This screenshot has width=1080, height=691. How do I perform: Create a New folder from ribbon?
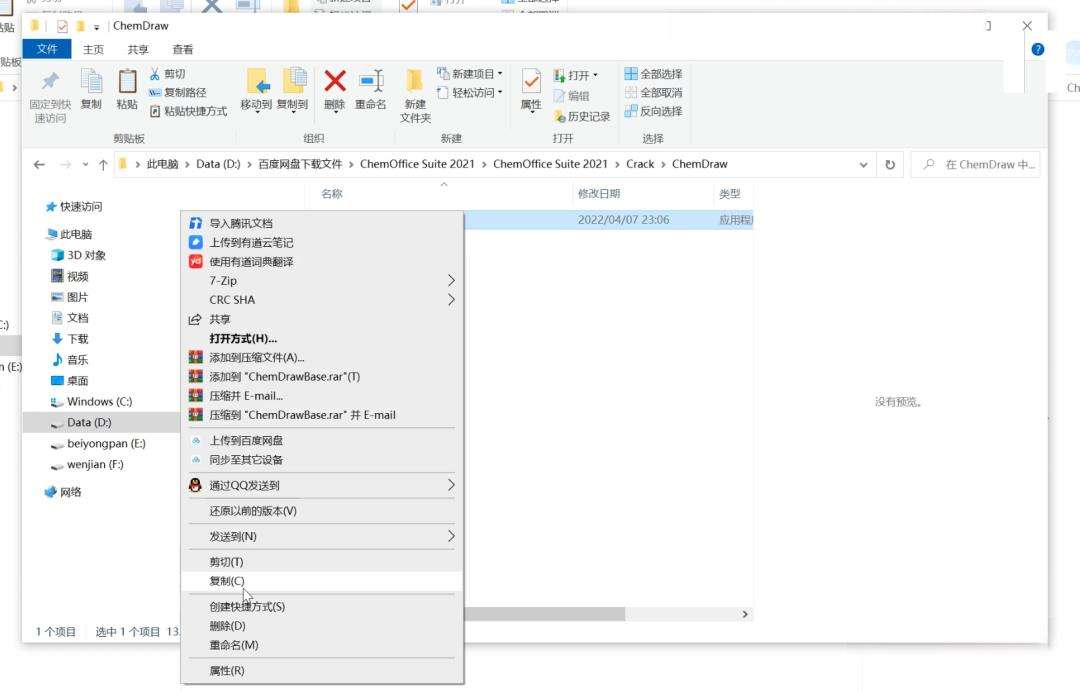tap(415, 96)
